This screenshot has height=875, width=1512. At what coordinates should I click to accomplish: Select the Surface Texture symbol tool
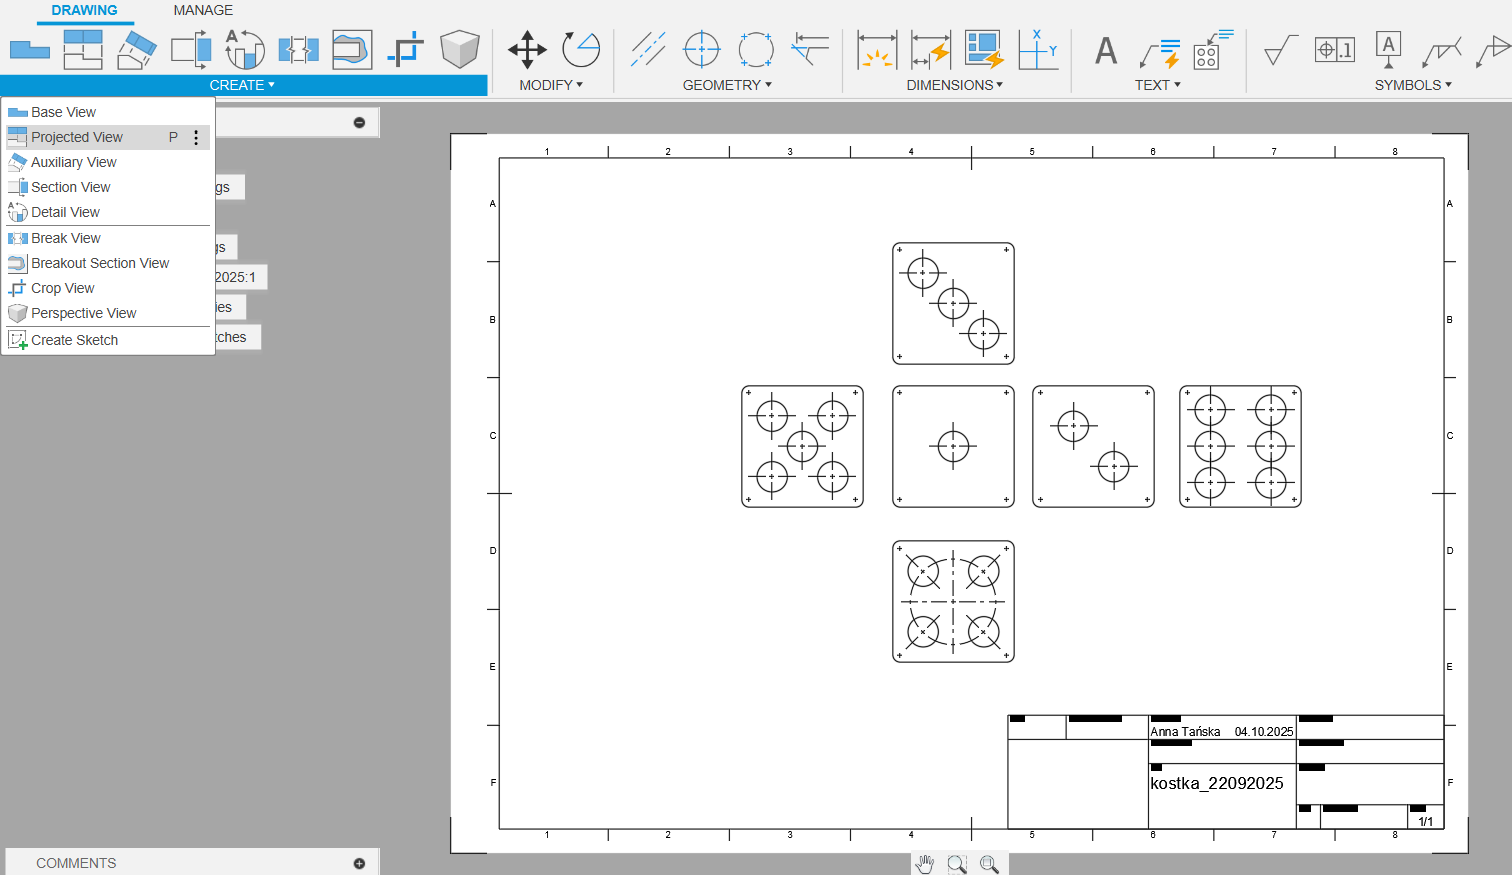pyautogui.click(x=1279, y=49)
